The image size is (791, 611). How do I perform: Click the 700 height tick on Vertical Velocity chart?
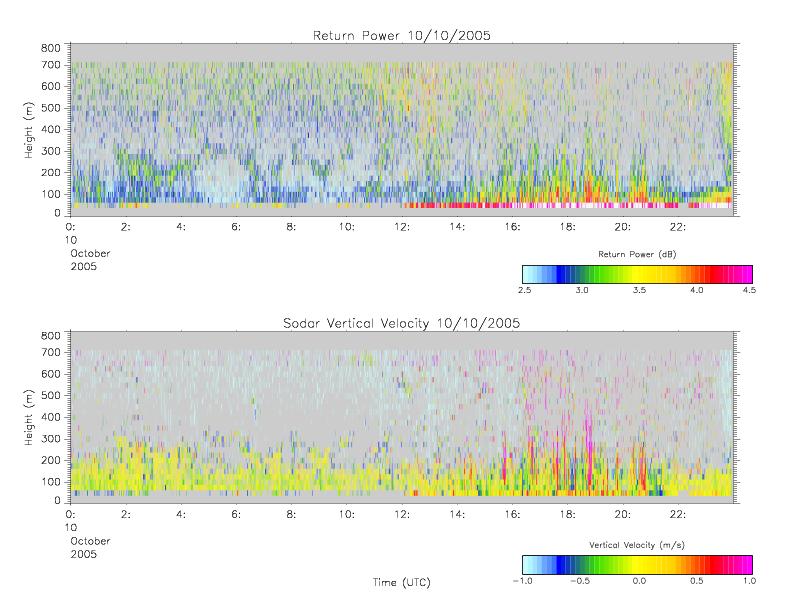pyautogui.click(x=50, y=352)
